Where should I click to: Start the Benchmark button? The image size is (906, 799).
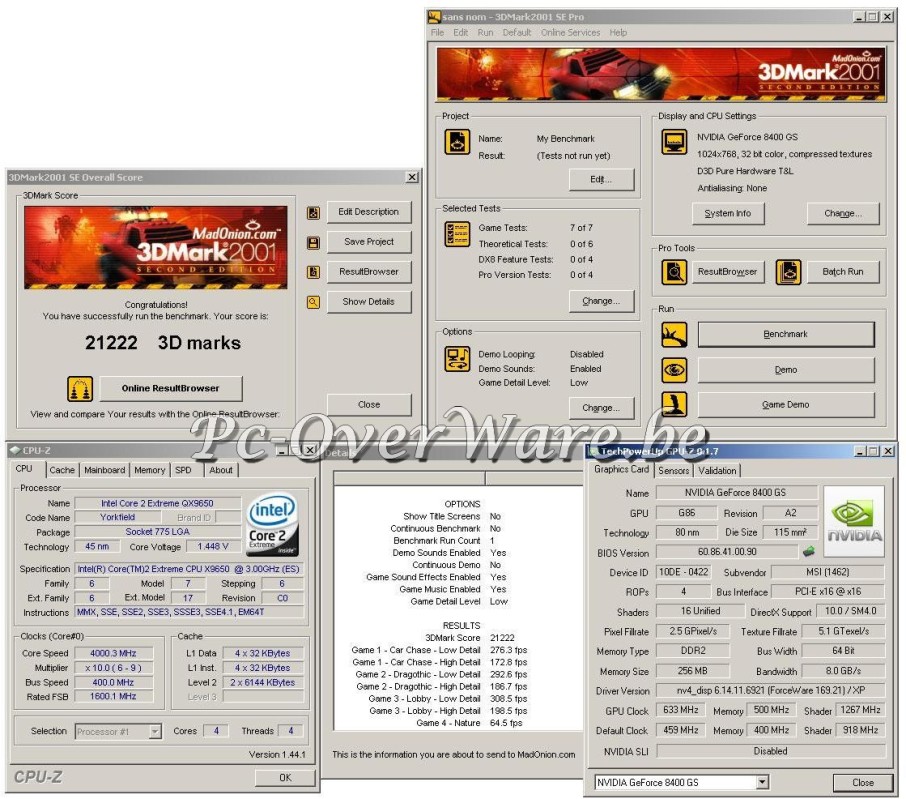[x=786, y=335]
